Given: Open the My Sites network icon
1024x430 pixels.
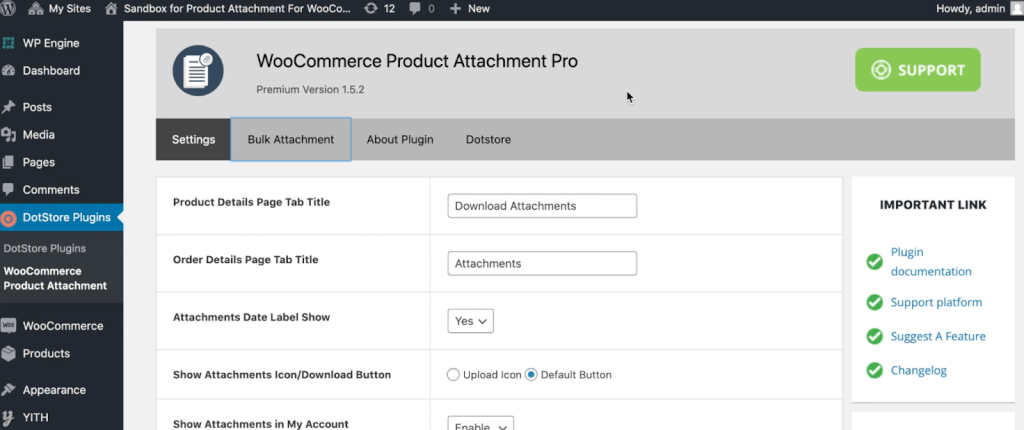Looking at the screenshot, I should point(36,8).
